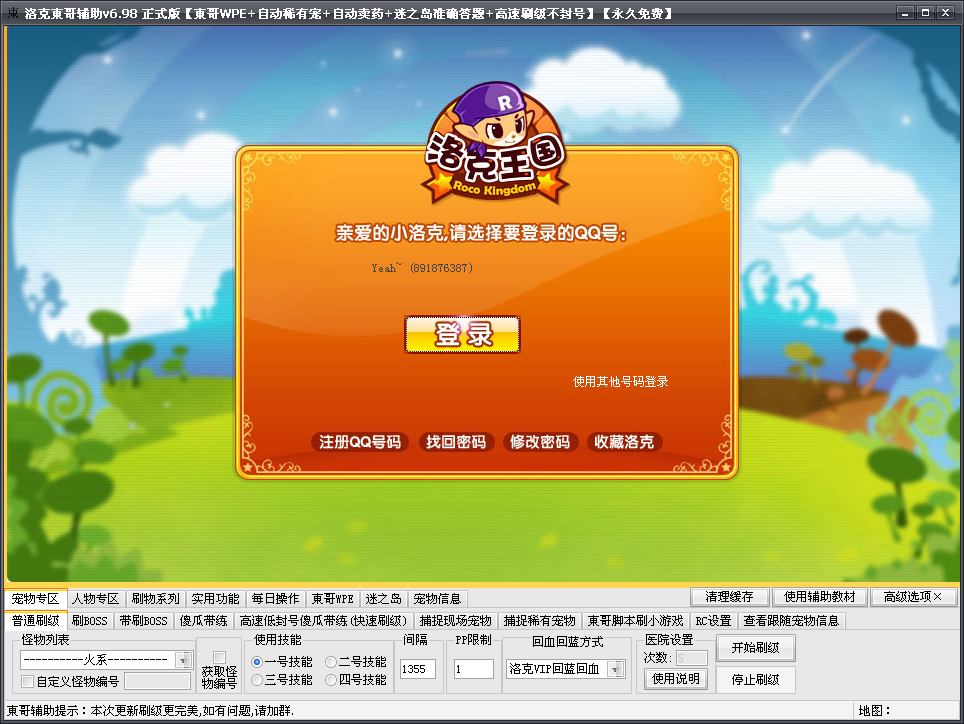
Task: Click 清理缓存 button
Action: click(x=730, y=597)
